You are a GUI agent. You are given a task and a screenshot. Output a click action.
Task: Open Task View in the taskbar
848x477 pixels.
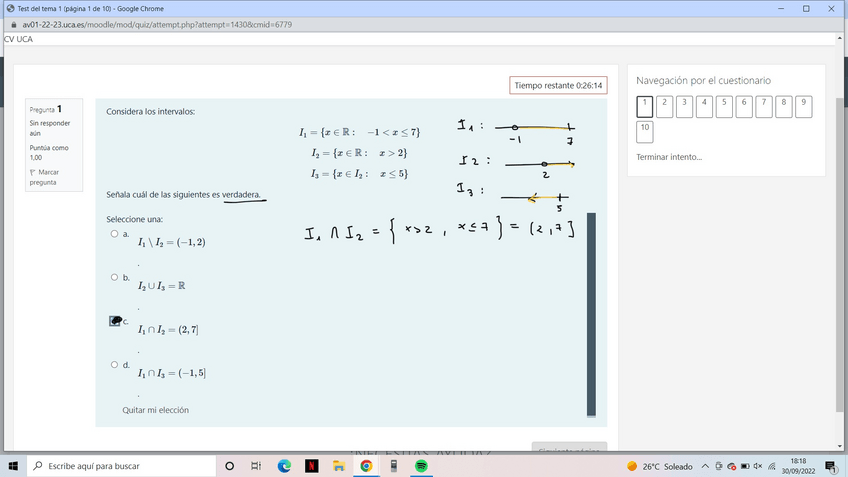(256, 466)
